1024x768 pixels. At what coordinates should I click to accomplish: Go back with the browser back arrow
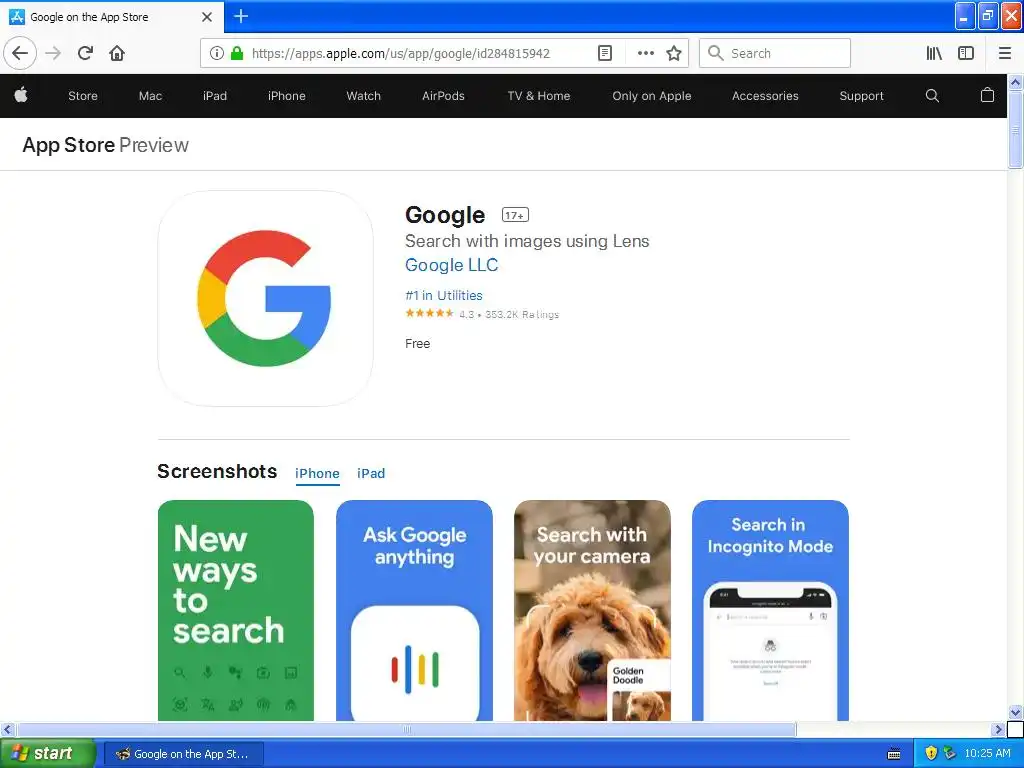pyautogui.click(x=20, y=53)
